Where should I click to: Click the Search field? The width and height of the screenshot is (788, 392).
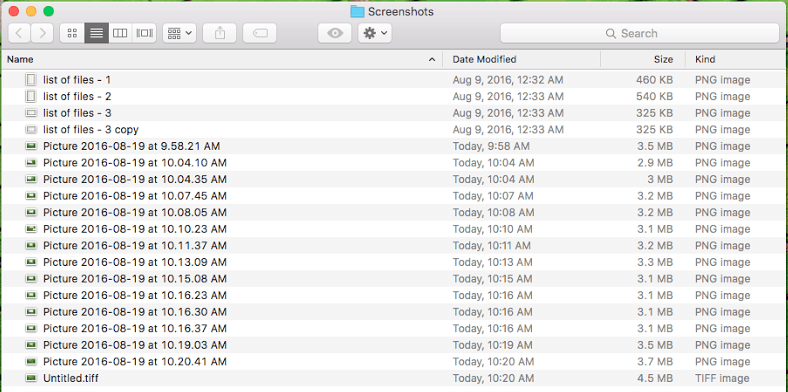(x=639, y=34)
